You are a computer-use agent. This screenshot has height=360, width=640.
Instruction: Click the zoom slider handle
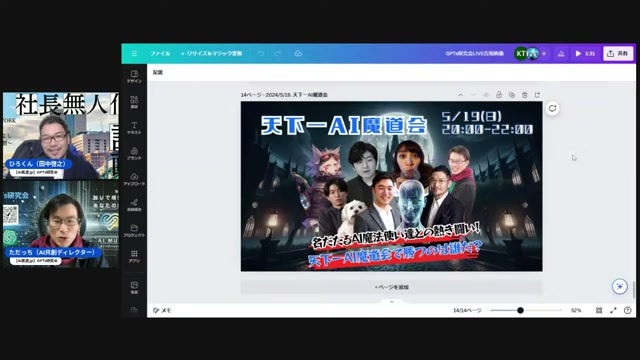(520, 311)
